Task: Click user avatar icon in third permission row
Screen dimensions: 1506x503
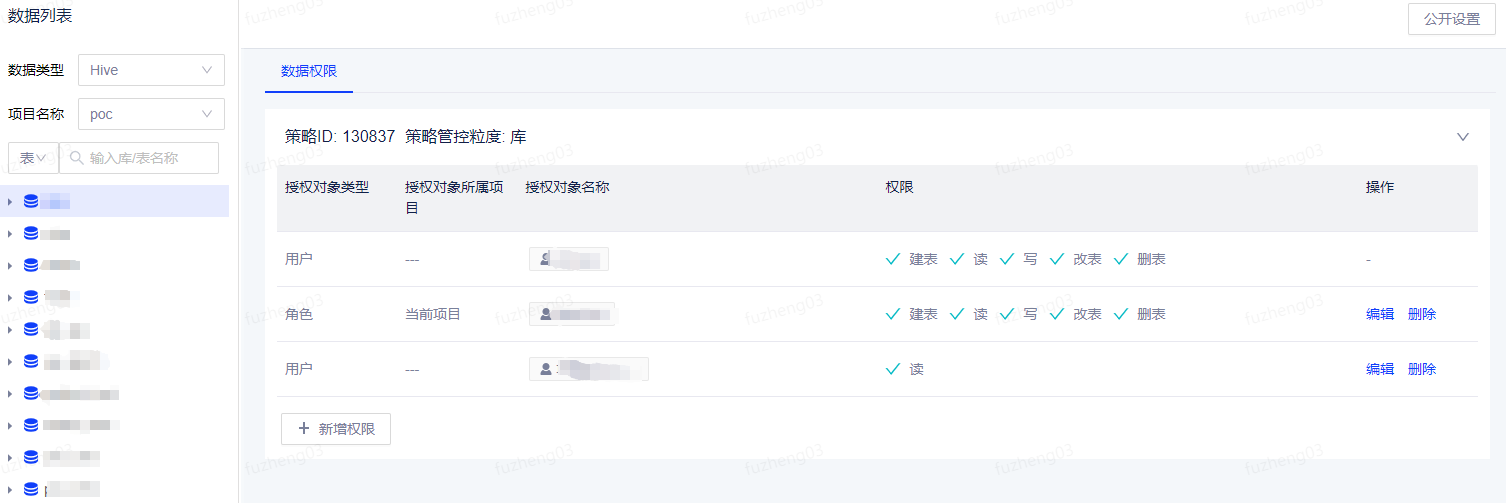Action: coord(546,369)
